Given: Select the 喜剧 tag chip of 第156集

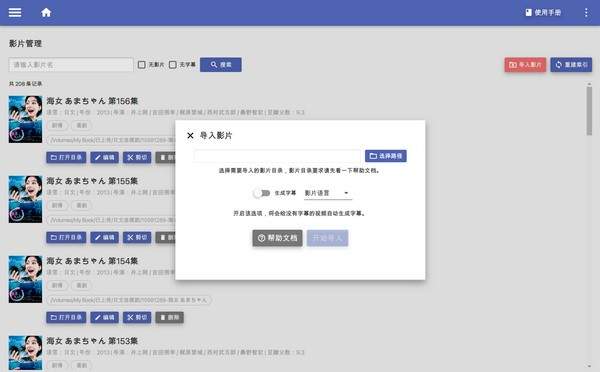Looking at the screenshot, I should coord(82,126).
